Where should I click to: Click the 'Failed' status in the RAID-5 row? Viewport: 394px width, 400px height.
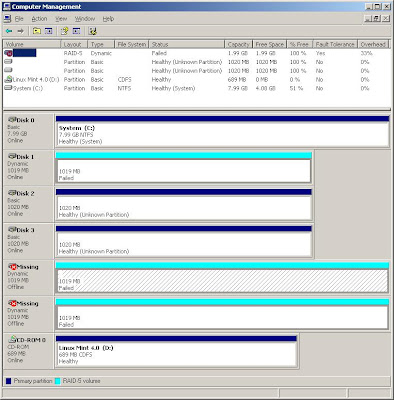(x=159, y=53)
